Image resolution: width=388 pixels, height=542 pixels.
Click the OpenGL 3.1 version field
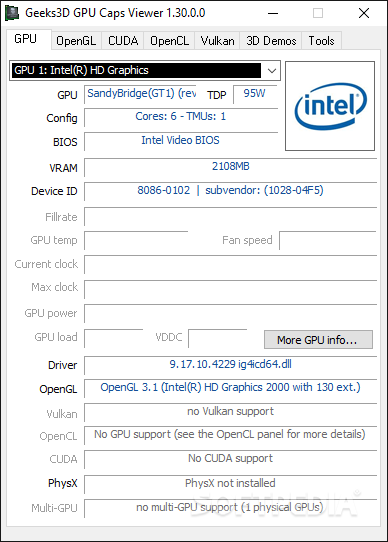click(230, 388)
